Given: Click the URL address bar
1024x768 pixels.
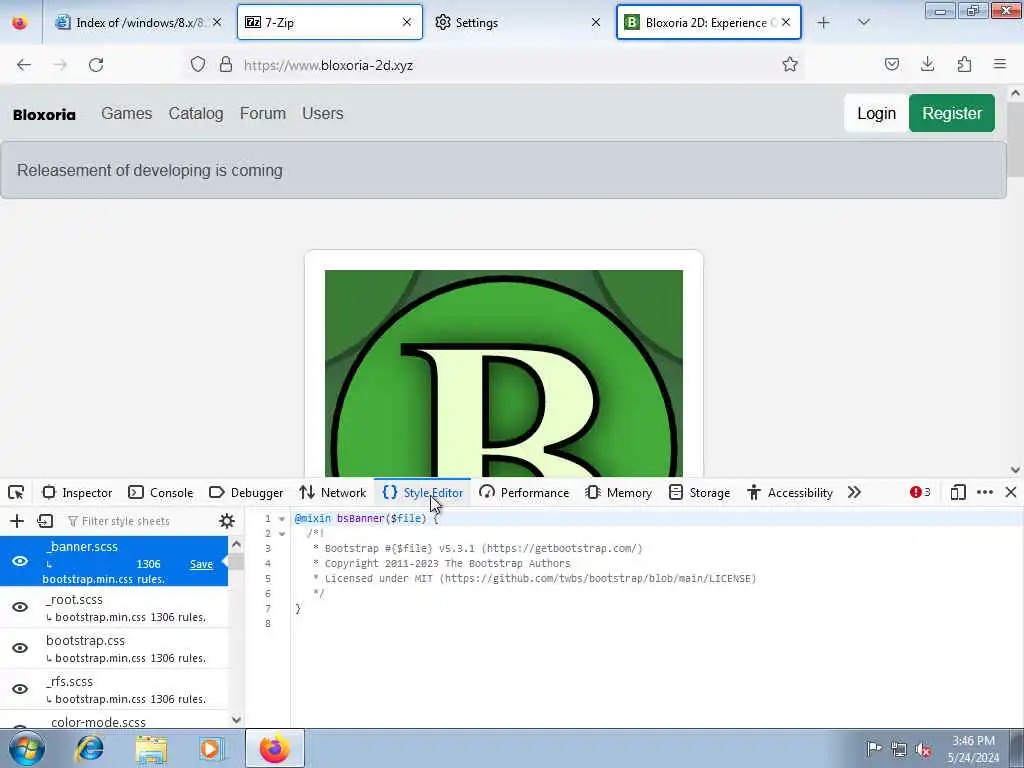Looking at the screenshot, I should coord(496,65).
